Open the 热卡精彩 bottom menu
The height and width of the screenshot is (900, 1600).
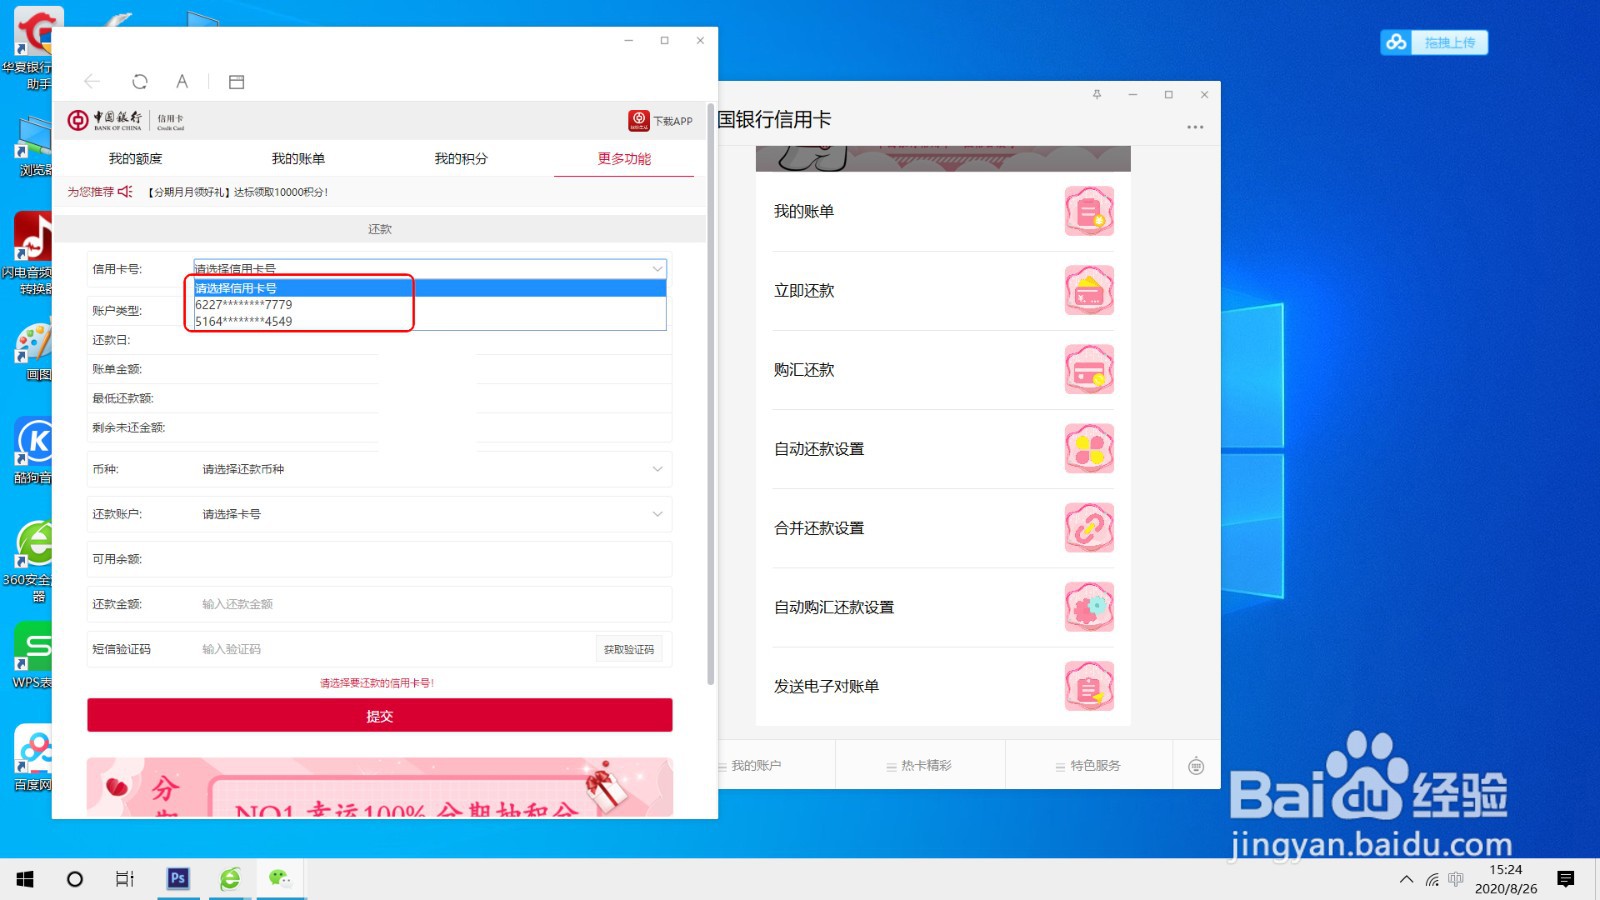tap(919, 765)
